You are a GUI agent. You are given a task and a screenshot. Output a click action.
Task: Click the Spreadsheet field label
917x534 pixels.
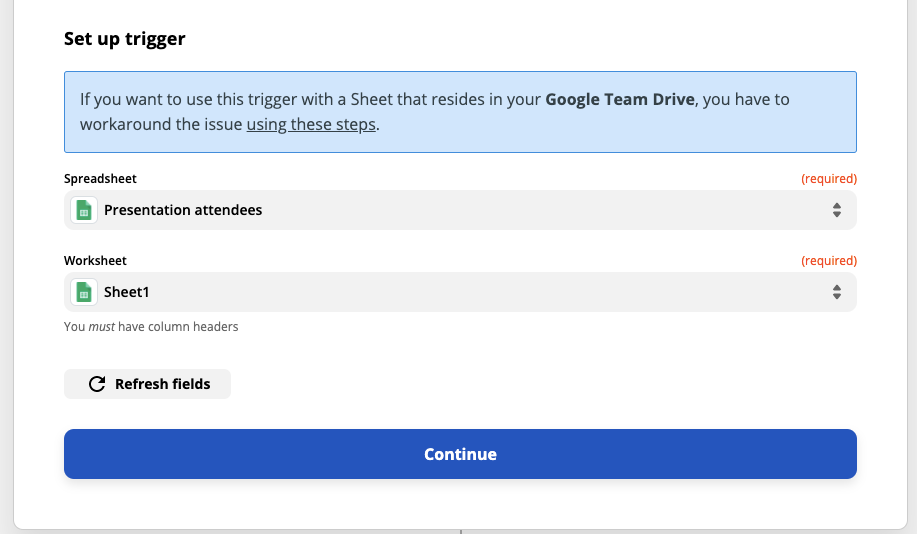[100, 178]
